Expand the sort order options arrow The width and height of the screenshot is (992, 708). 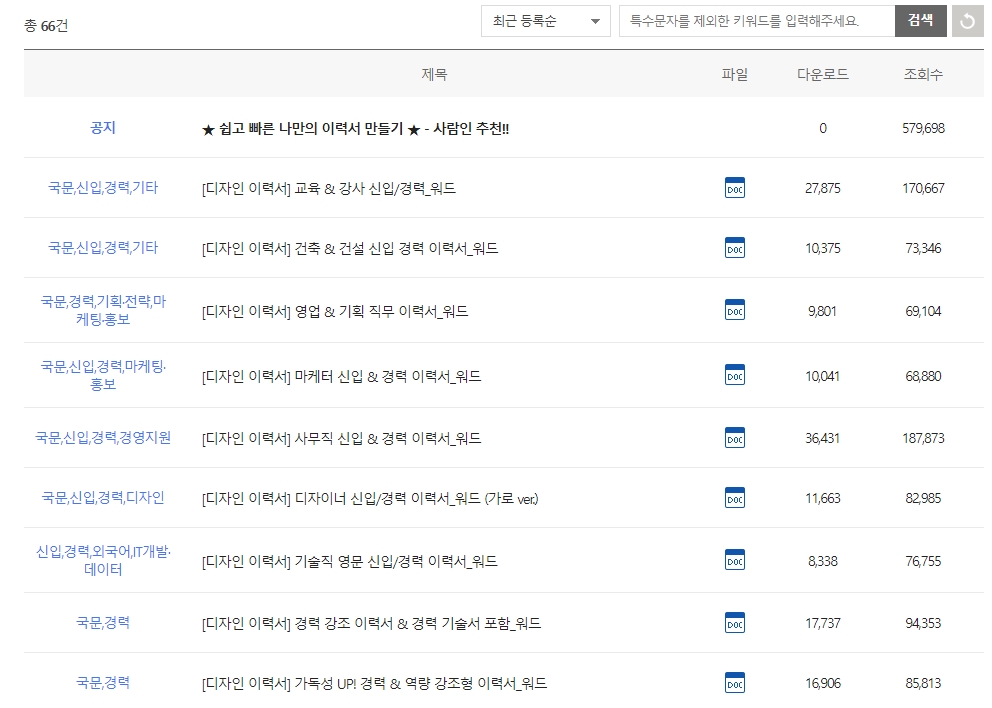pos(595,21)
